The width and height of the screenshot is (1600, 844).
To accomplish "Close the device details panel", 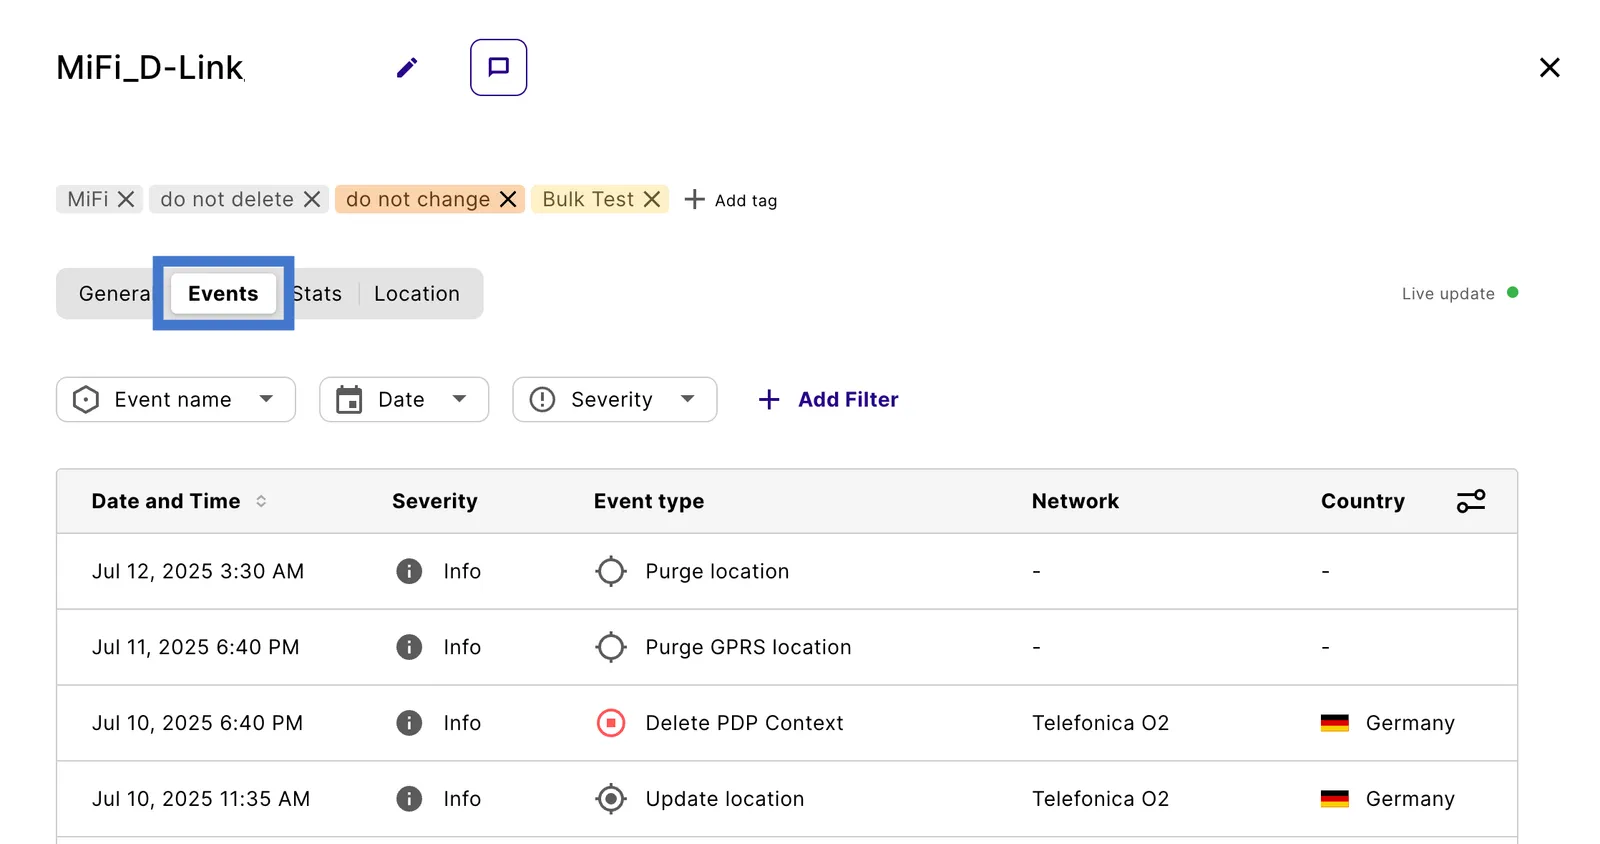I will (1549, 67).
